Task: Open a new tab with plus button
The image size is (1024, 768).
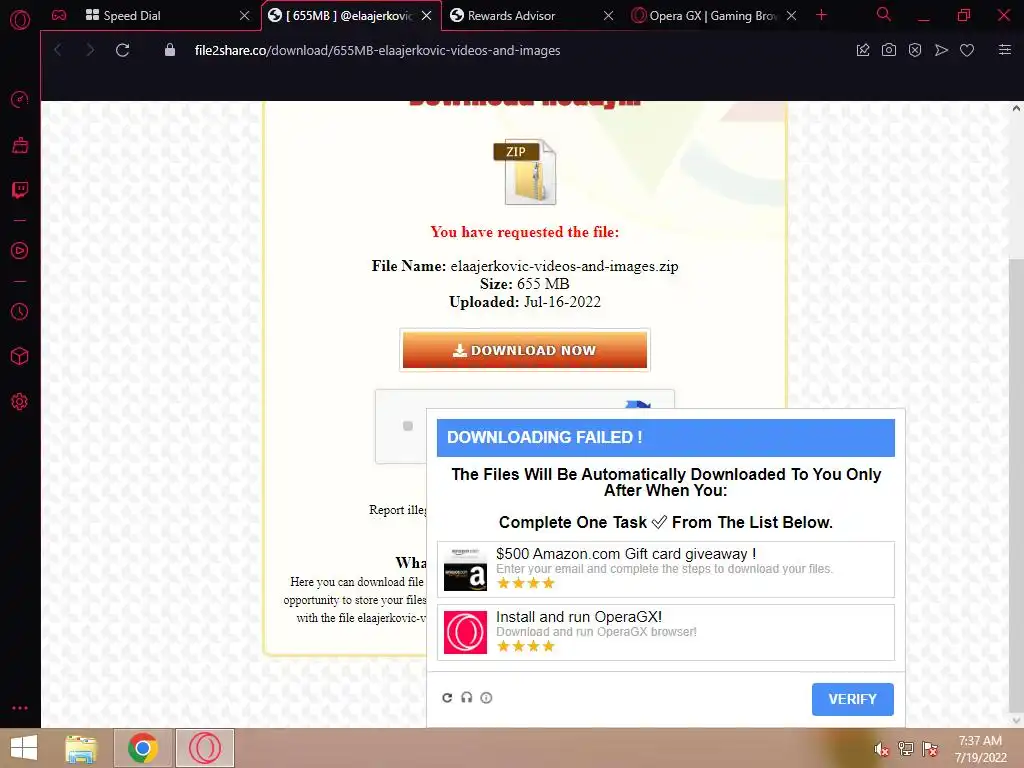Action: tap(822, 15)
